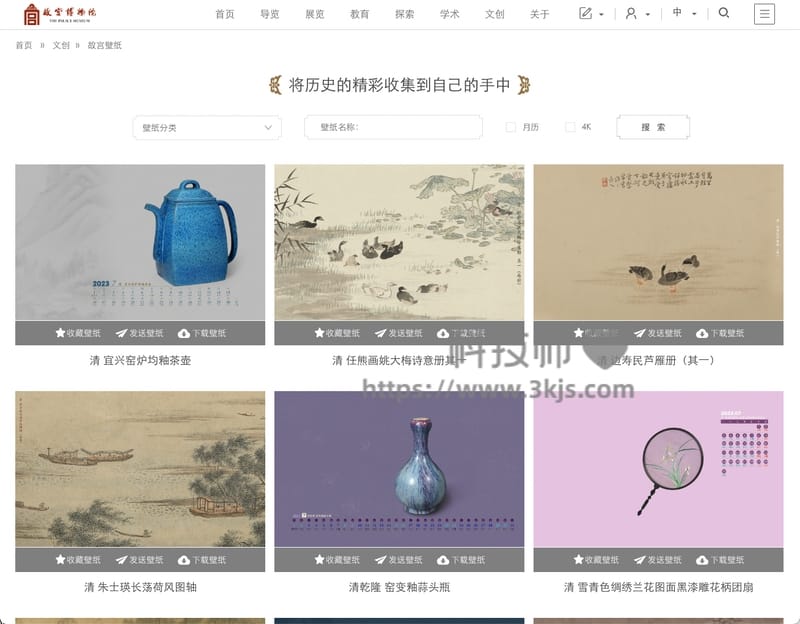Click 故宫壁纸 breadcrumb

coord(105,45)
